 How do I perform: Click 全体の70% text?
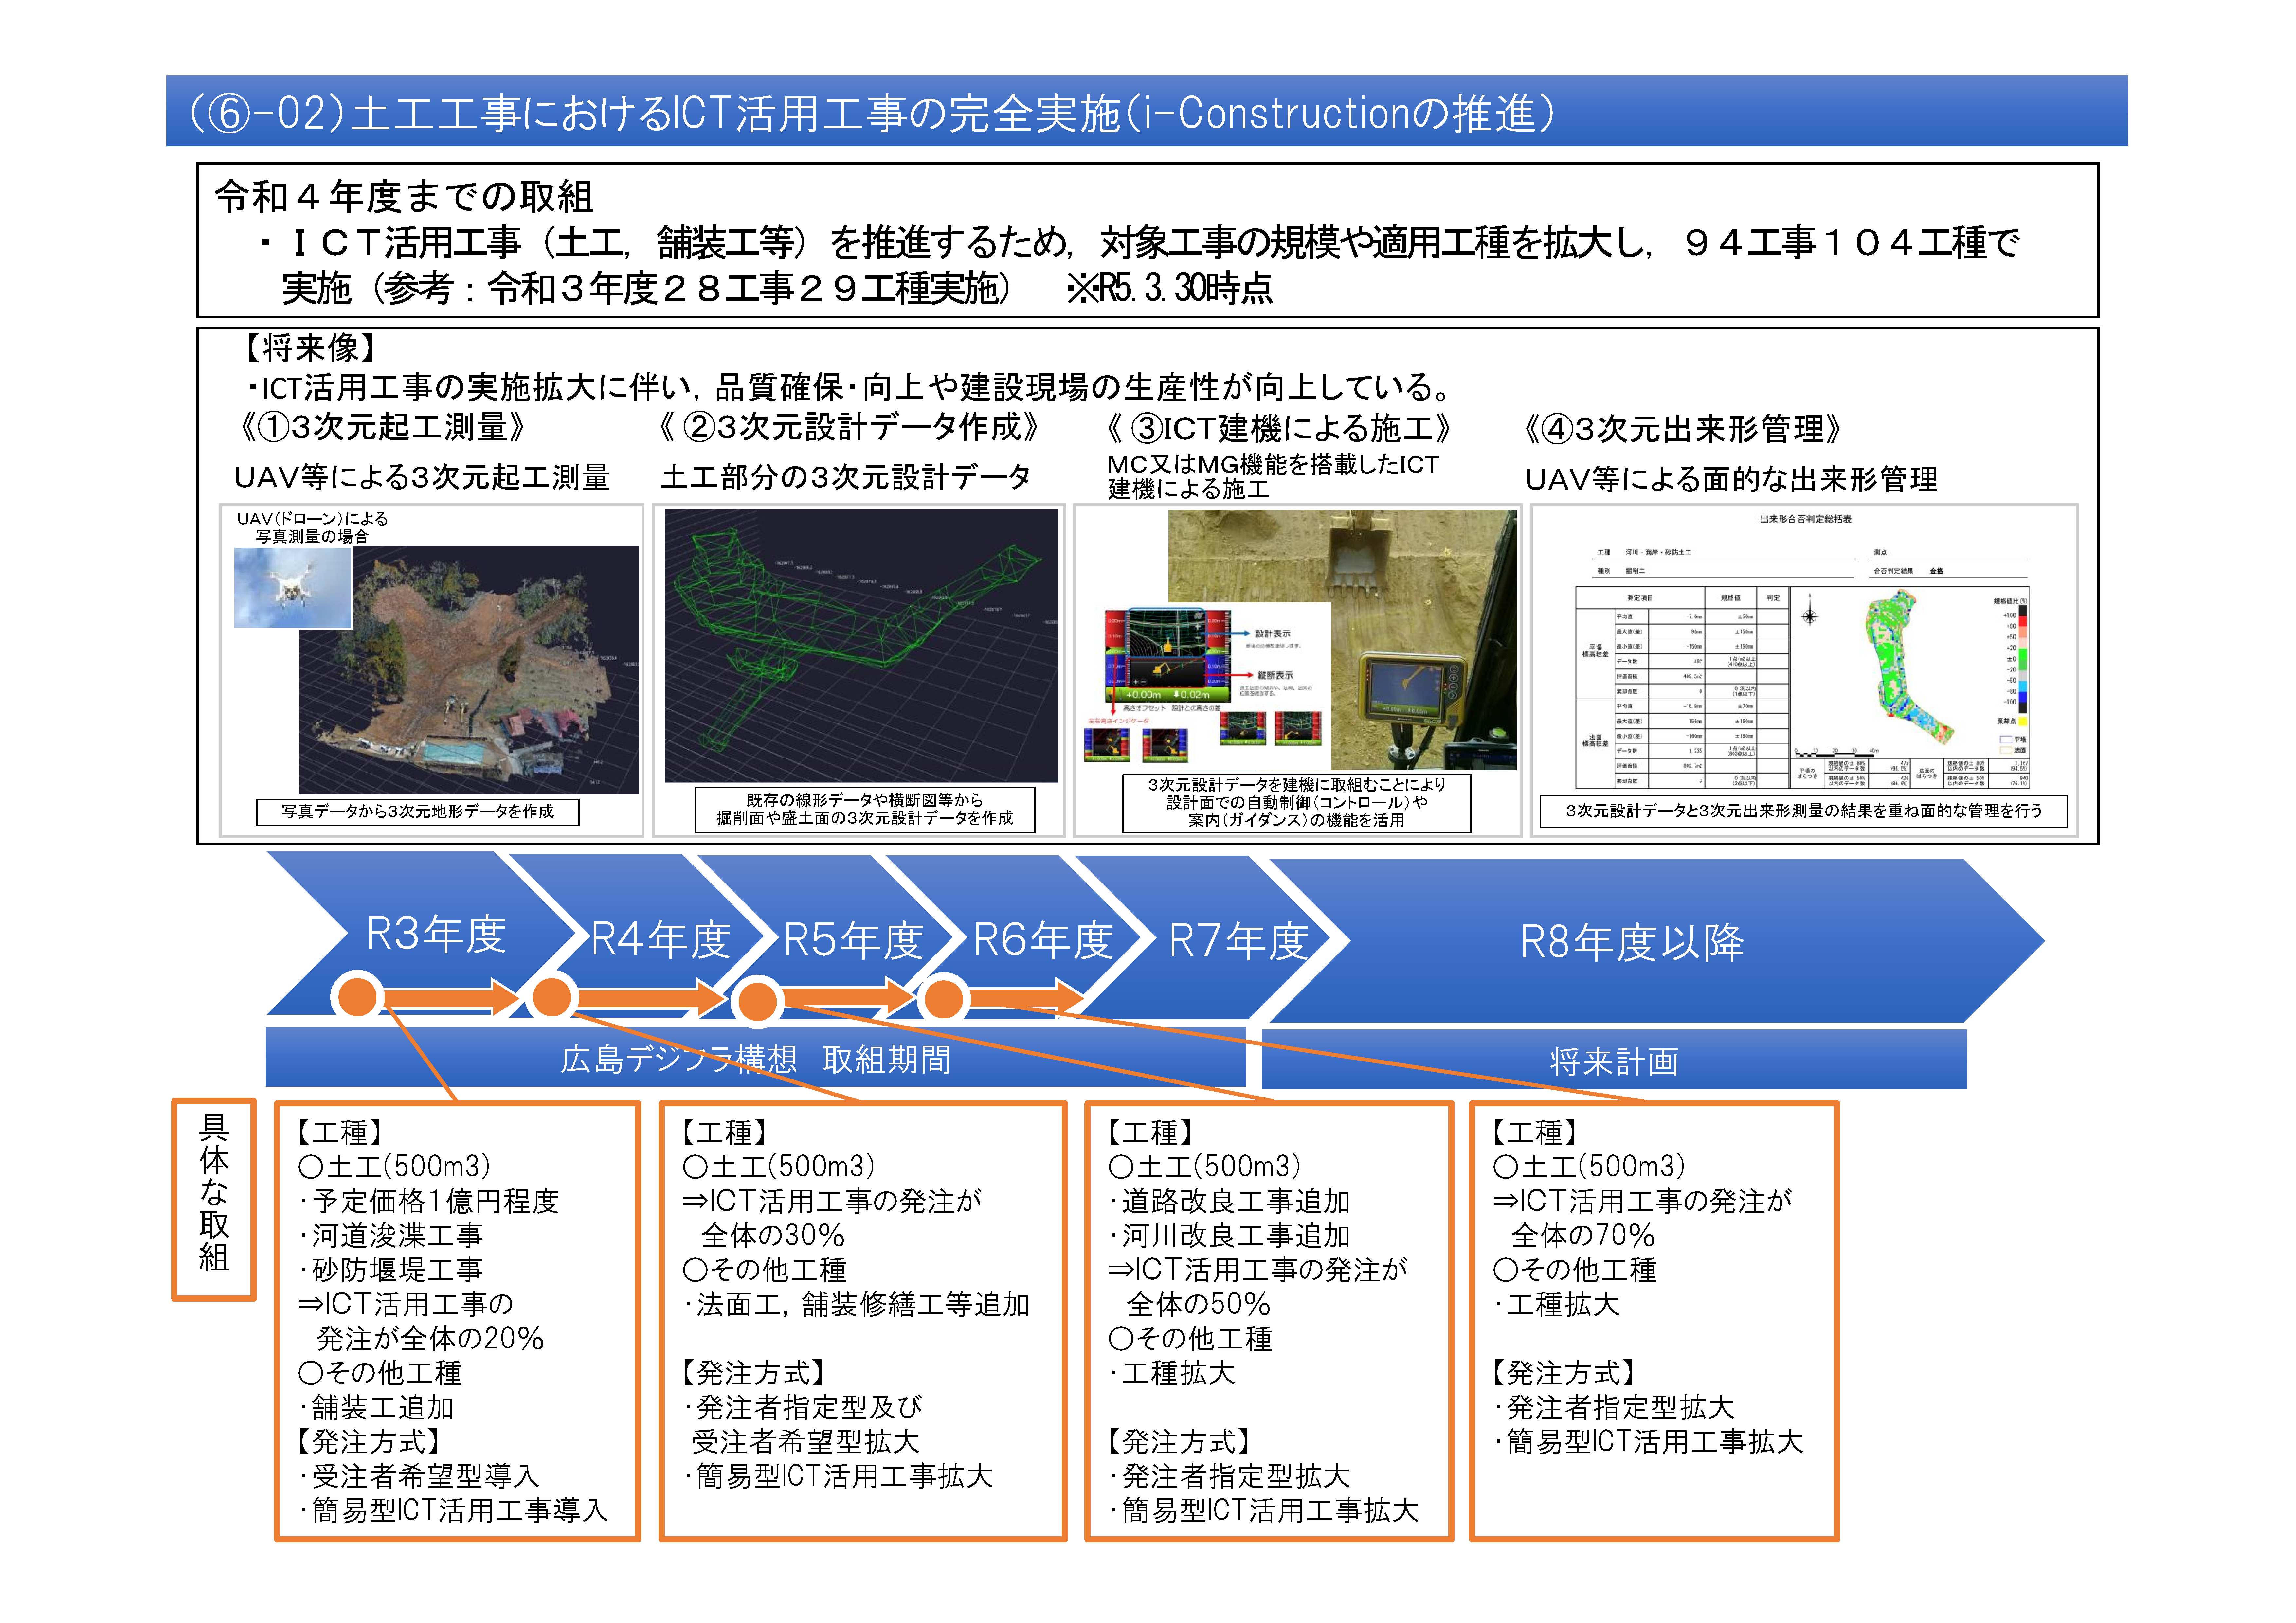(1583, 1236)
